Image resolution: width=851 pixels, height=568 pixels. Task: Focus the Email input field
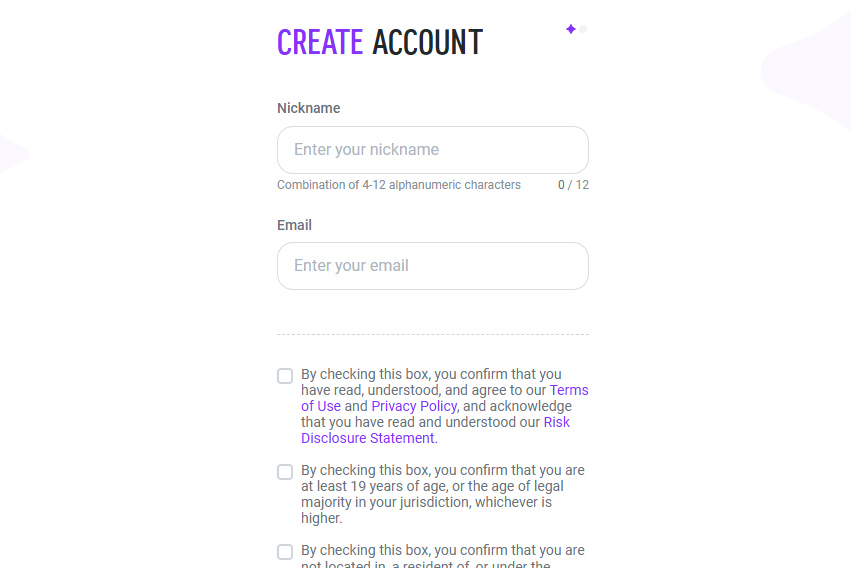pos(432,266)
